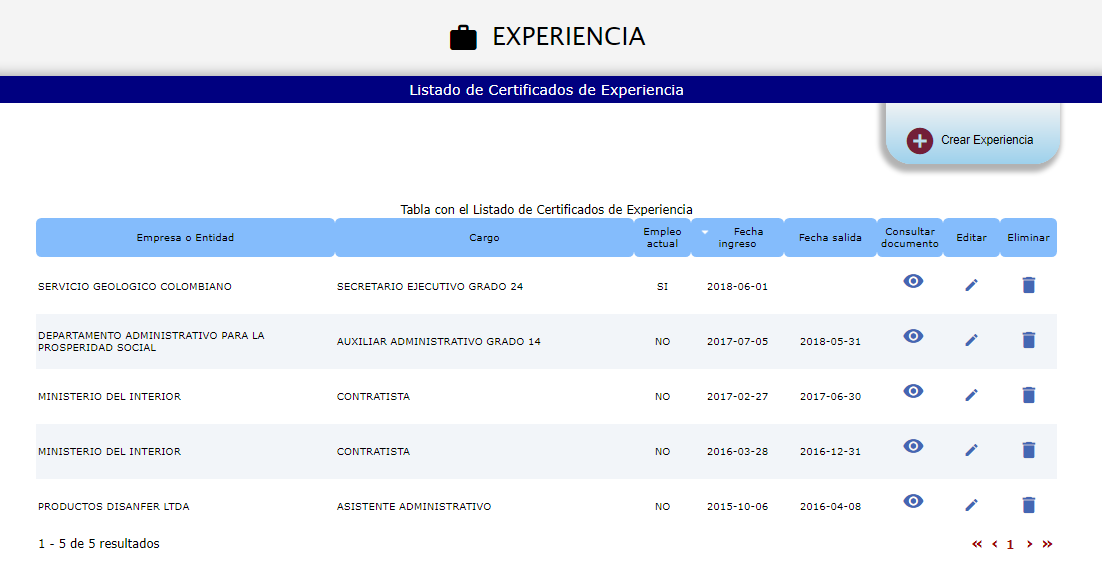Sort by Empresa o Entidad column header
Viewport: 1102px width, 569px height.
186,237
